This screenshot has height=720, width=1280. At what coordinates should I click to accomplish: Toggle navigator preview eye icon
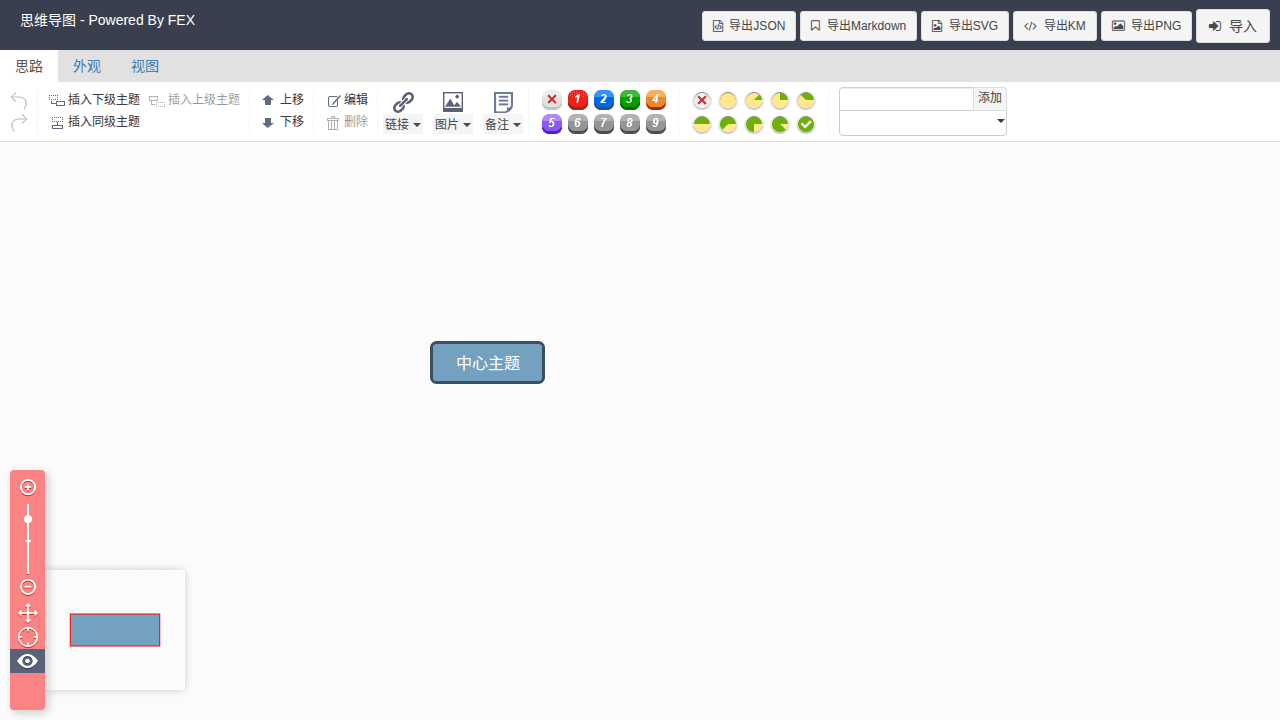28,661
